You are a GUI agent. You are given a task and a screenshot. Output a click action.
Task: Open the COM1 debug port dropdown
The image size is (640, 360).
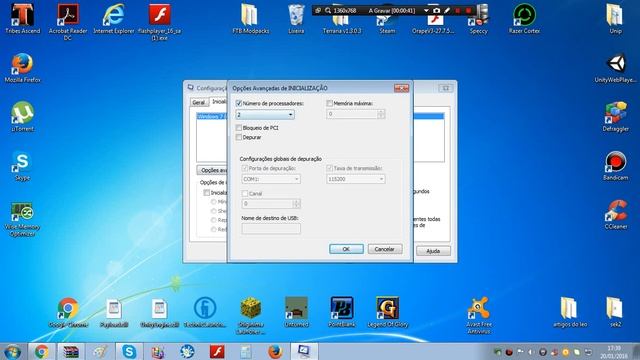tap(271, 179)
